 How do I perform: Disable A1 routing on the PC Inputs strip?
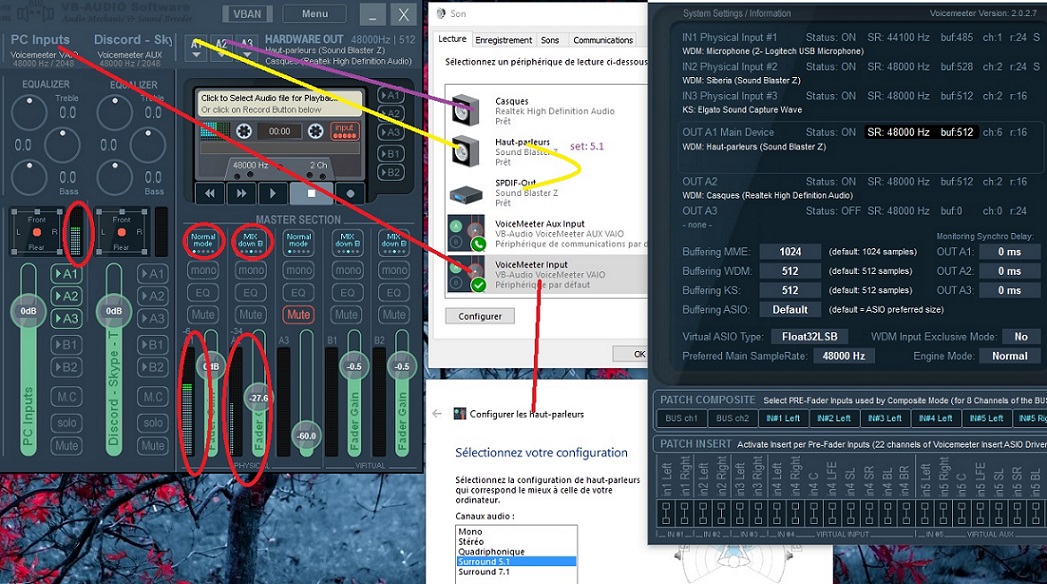click(x=66, y=274)
